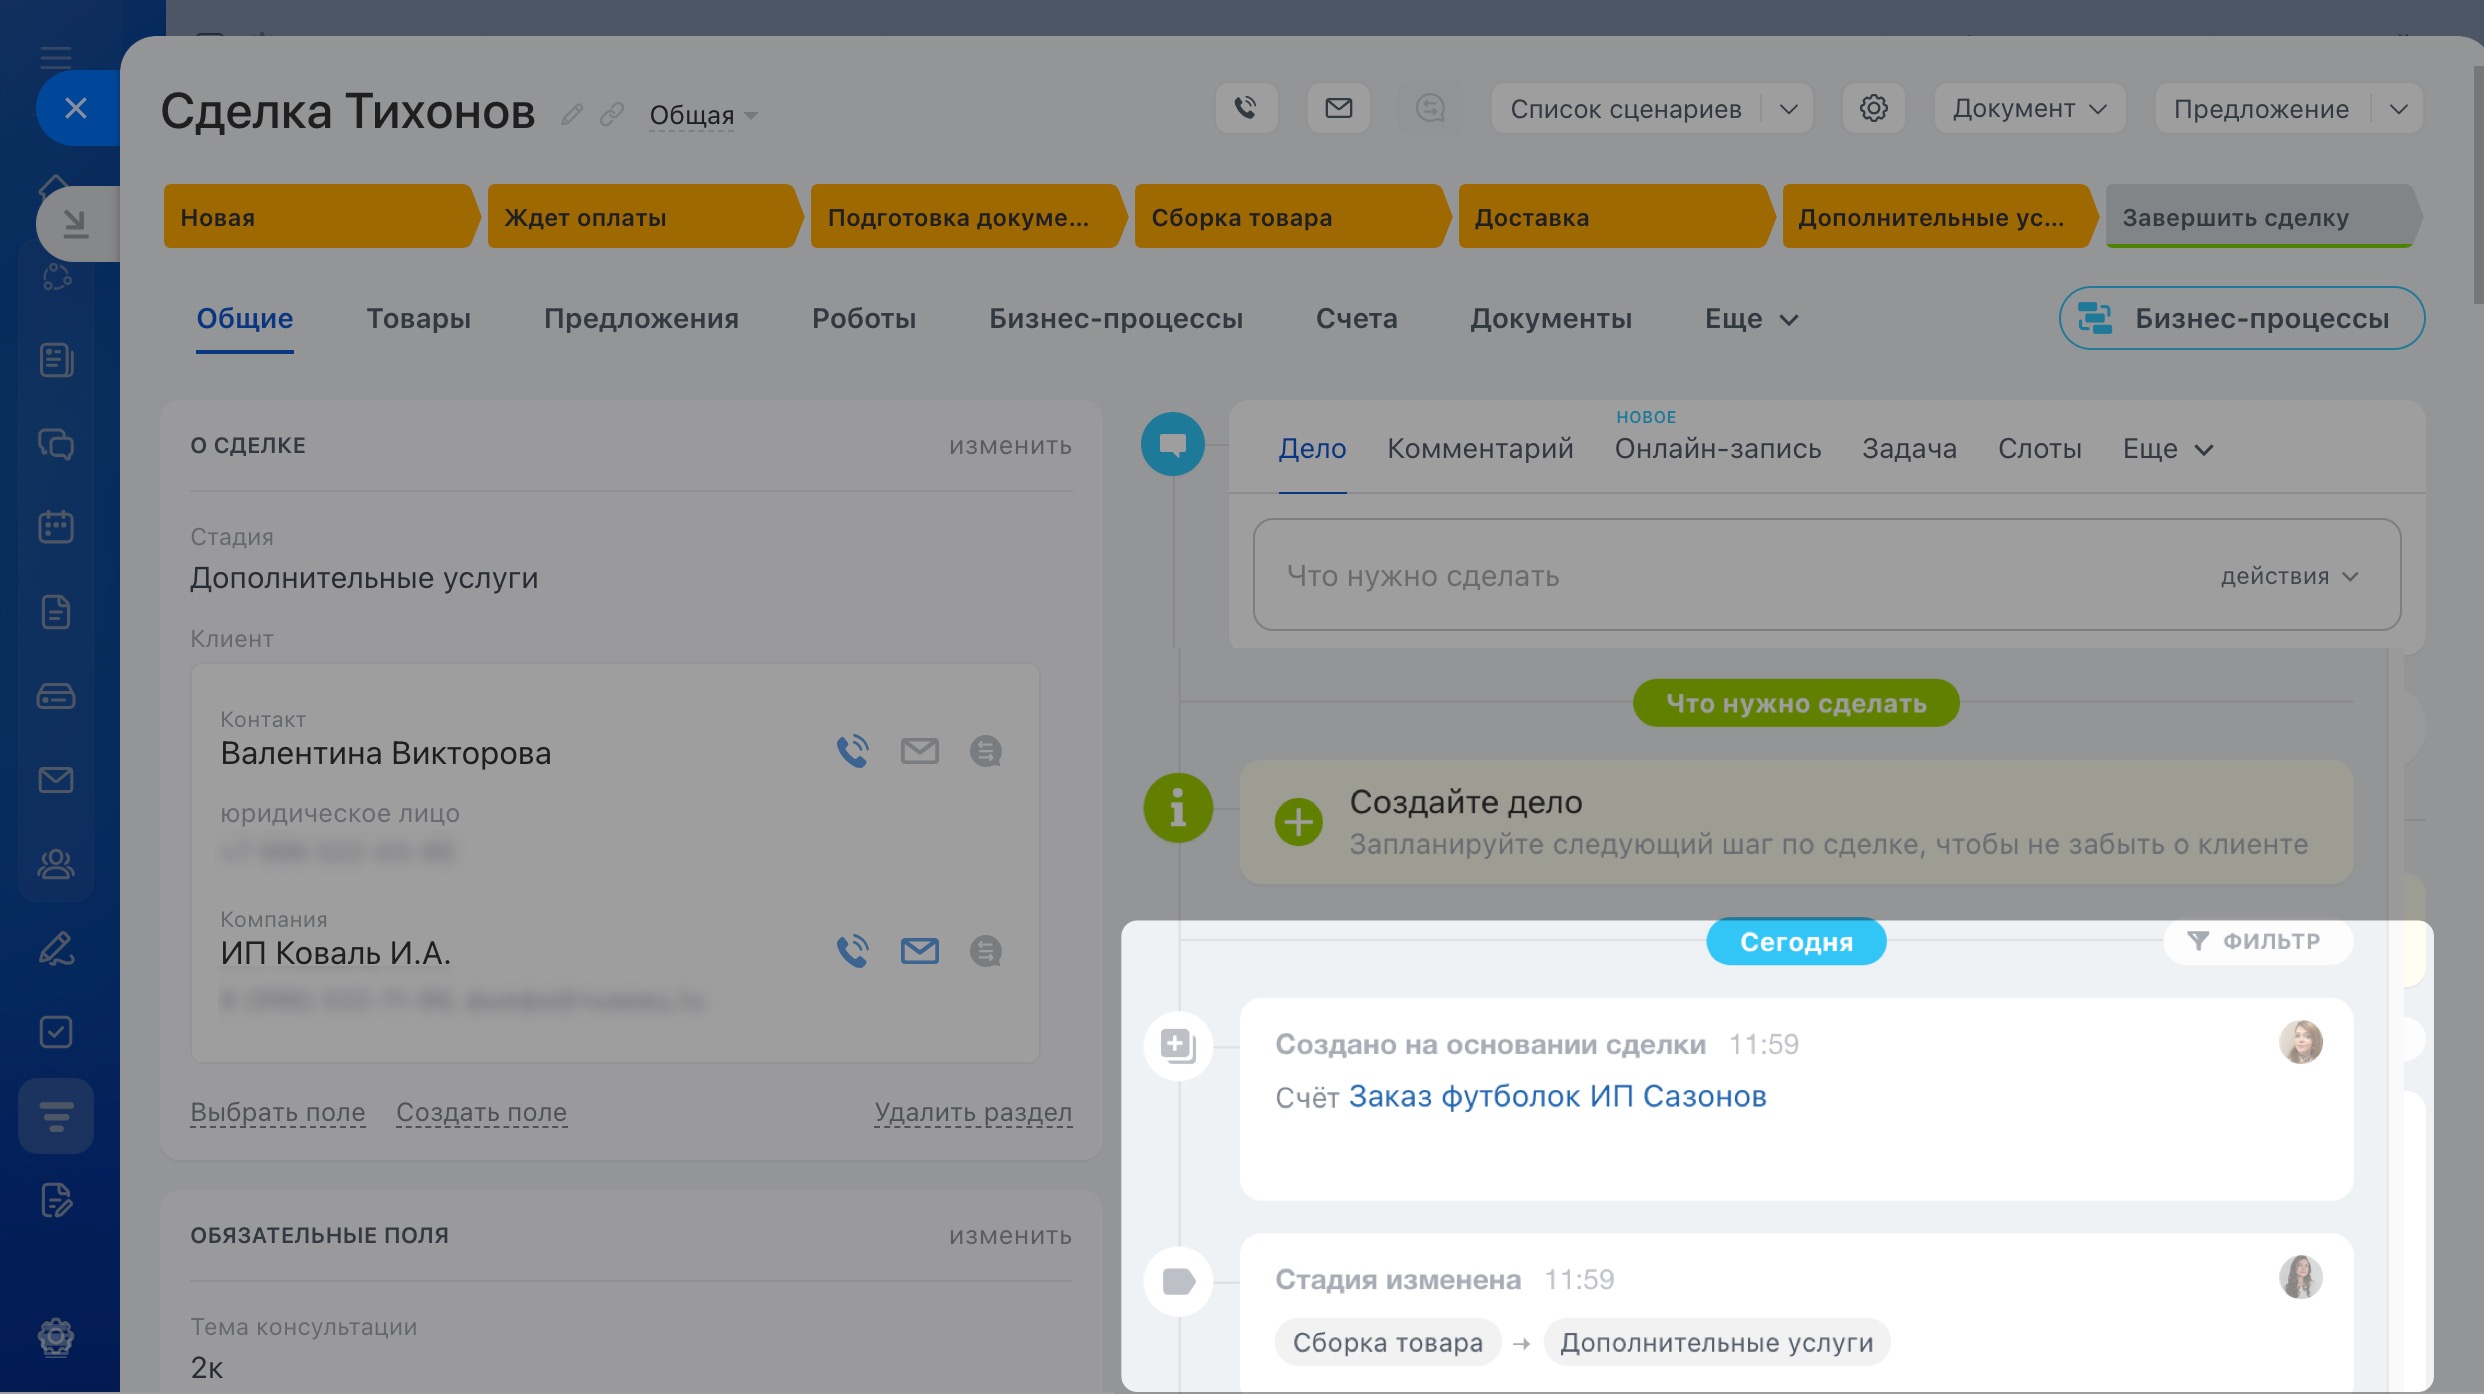Click the pencil icon to edit the deal title
Screen dimensions: 2484x1394
572,115
